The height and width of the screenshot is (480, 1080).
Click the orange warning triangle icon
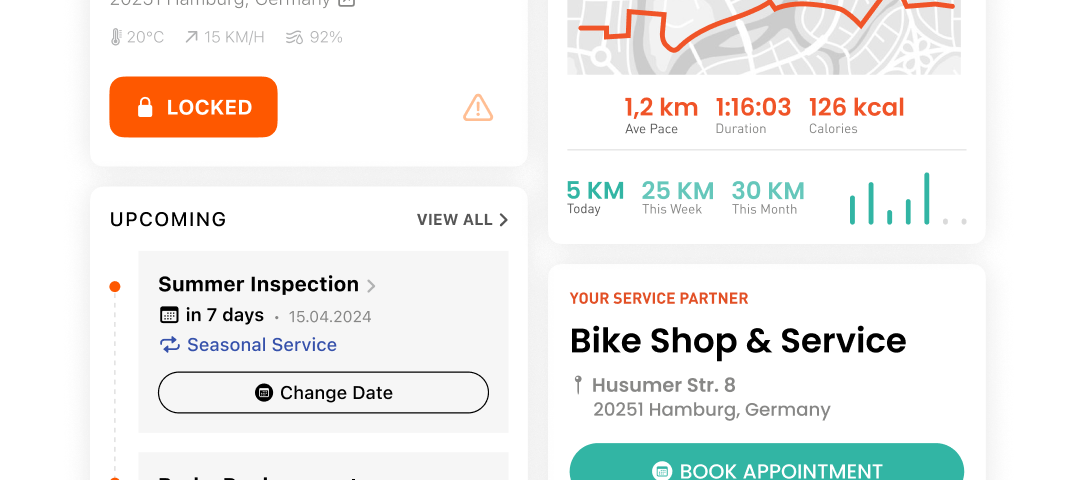478,108
